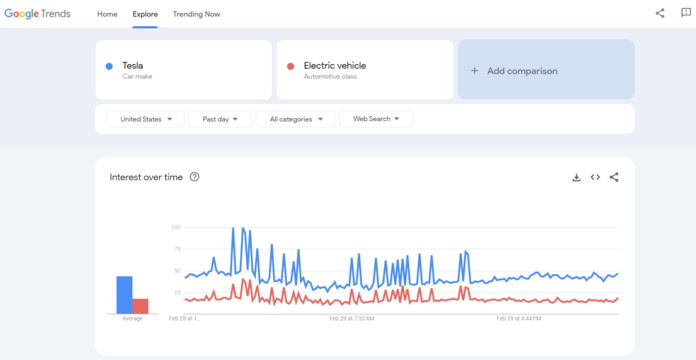Click the Feb 29 at 4:44 PM axis label
The width and height of the screenshot is (696, 360).
(x=518, y=319)
